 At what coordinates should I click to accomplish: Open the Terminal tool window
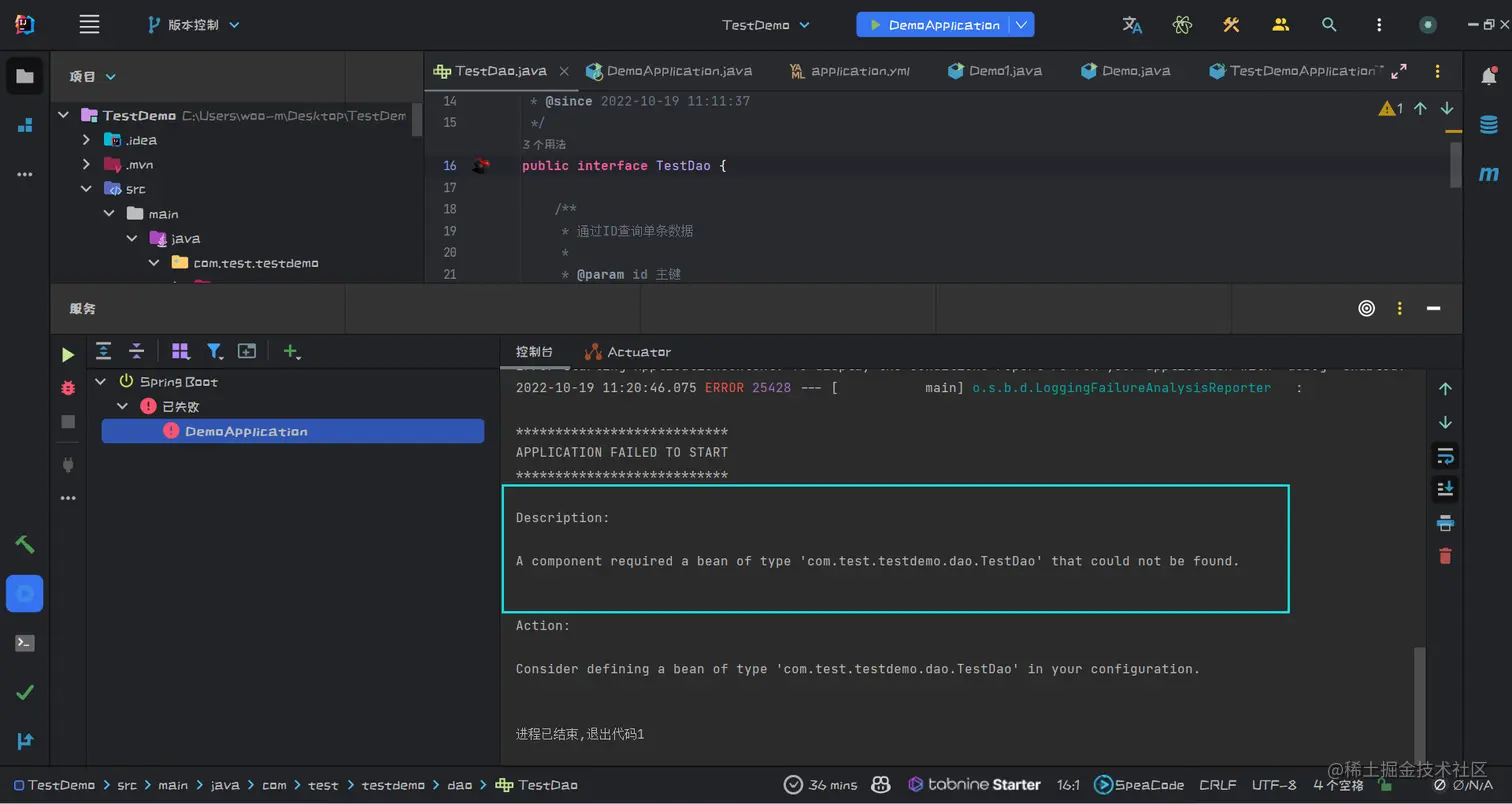(25, 643)
